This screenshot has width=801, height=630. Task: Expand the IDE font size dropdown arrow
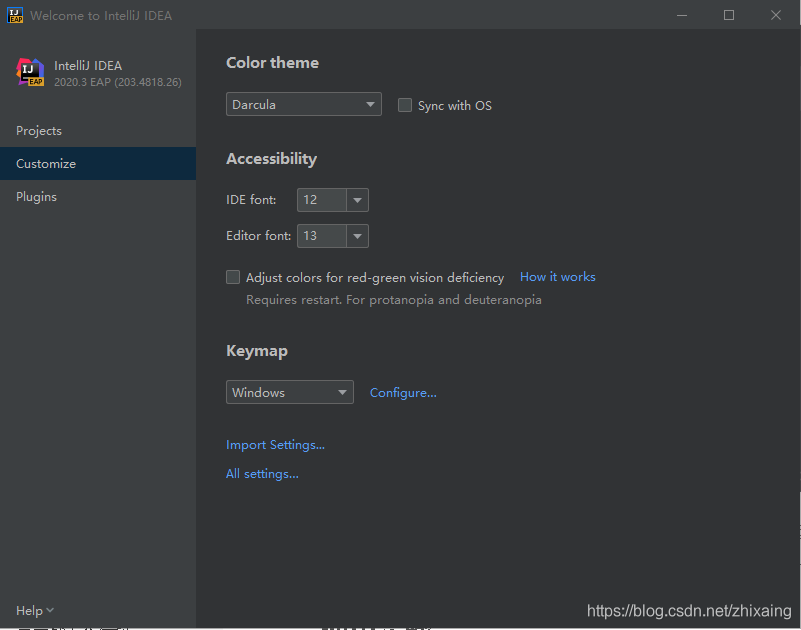[358, 200]
